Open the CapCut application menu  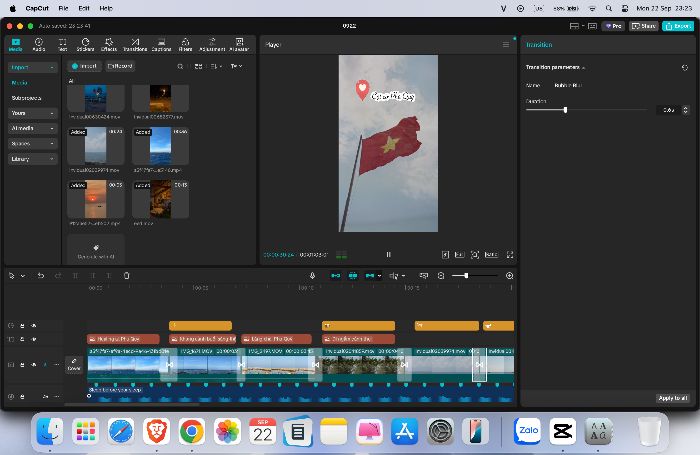click(x=37, y=8)
